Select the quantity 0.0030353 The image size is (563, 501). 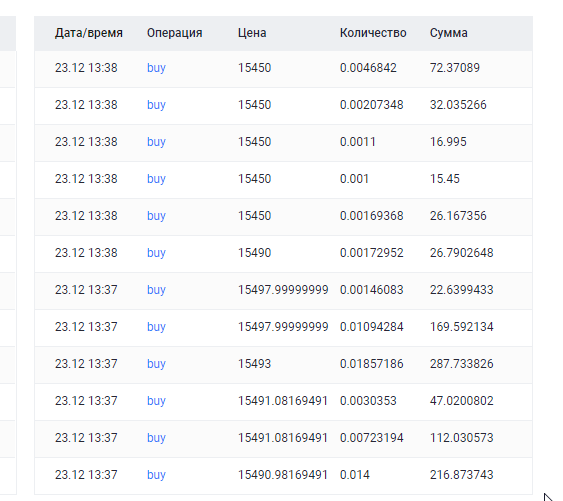tap(368, 401)
